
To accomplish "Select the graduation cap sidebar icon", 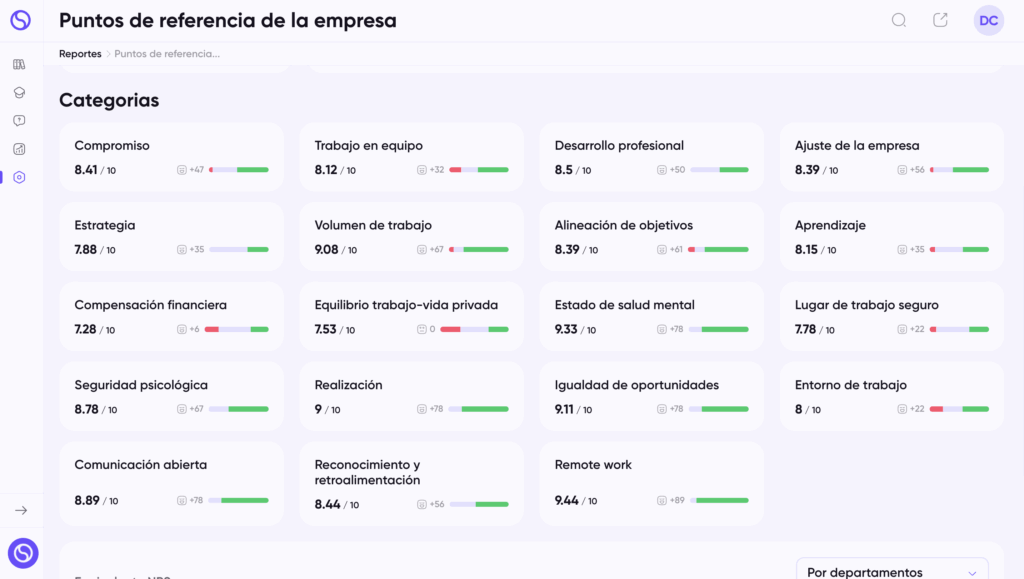I will [x=19, y=93].
